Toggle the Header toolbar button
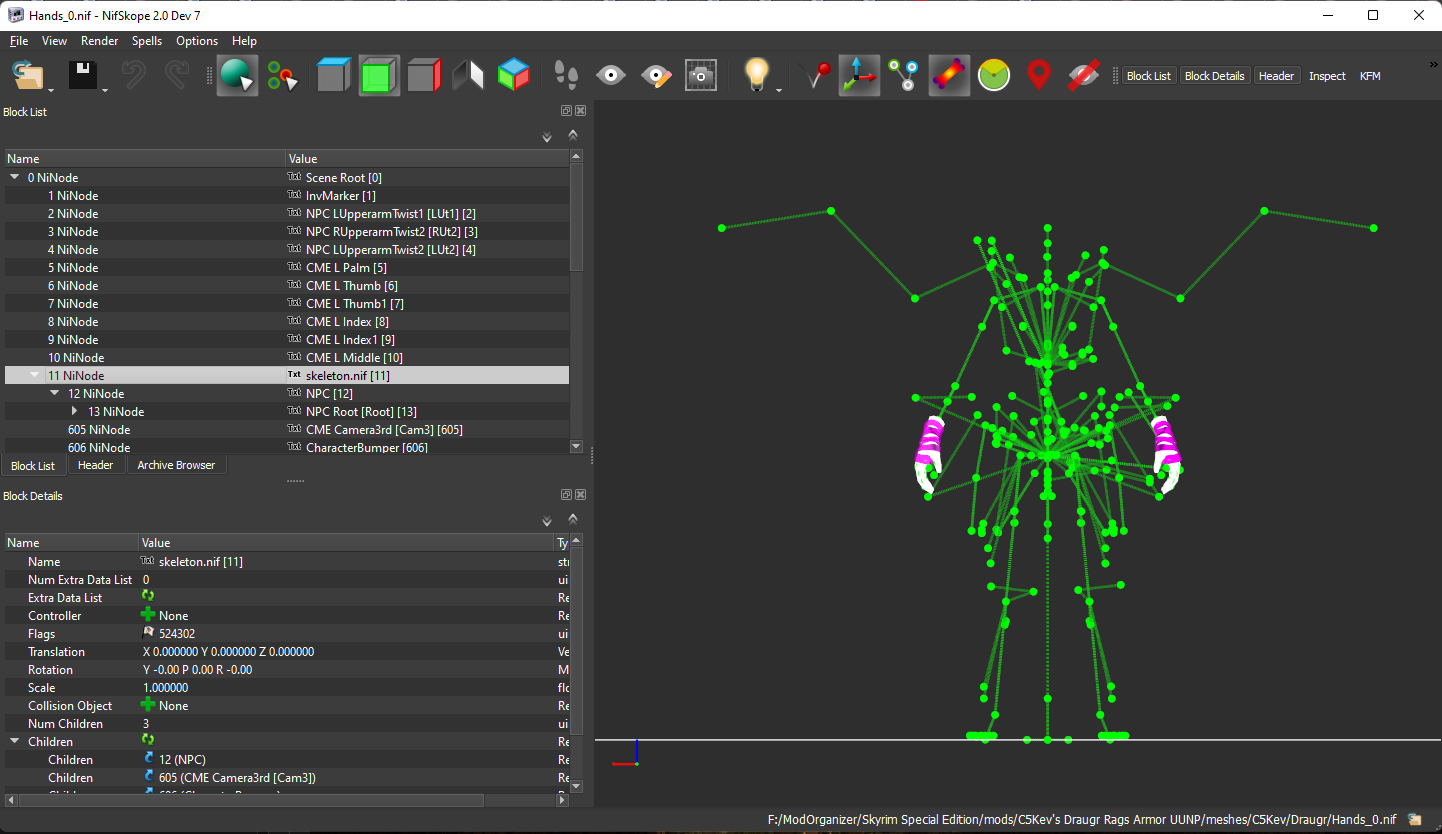The height and width of the screenshot is (834, 1442). coord(1276,76)
